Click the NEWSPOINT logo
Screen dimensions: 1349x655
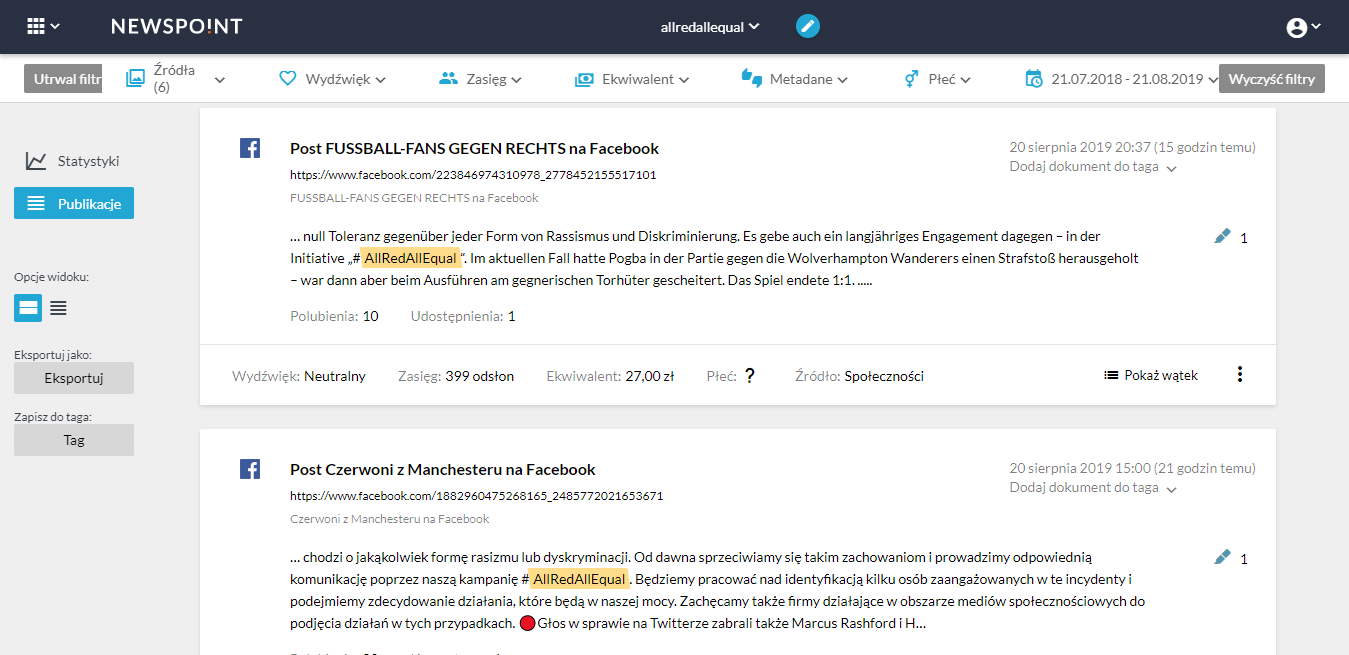(x=176, y=26)
